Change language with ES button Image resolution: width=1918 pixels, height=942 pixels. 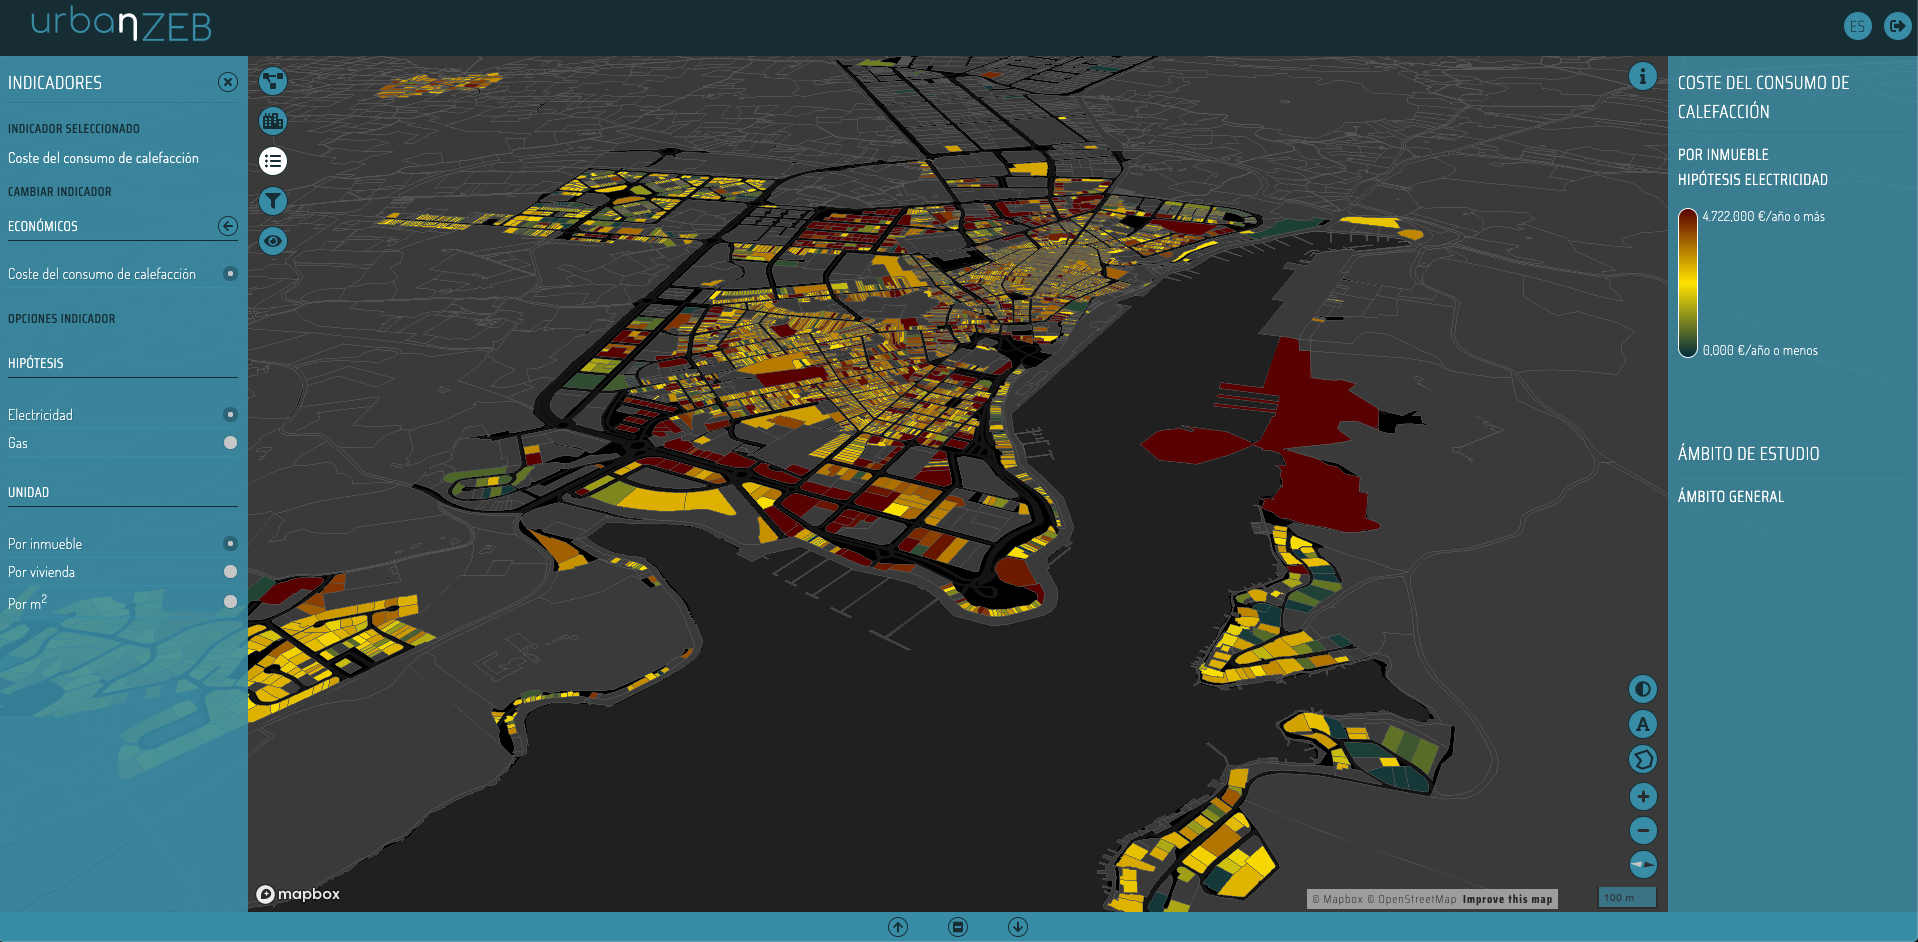coord(1857,26)
